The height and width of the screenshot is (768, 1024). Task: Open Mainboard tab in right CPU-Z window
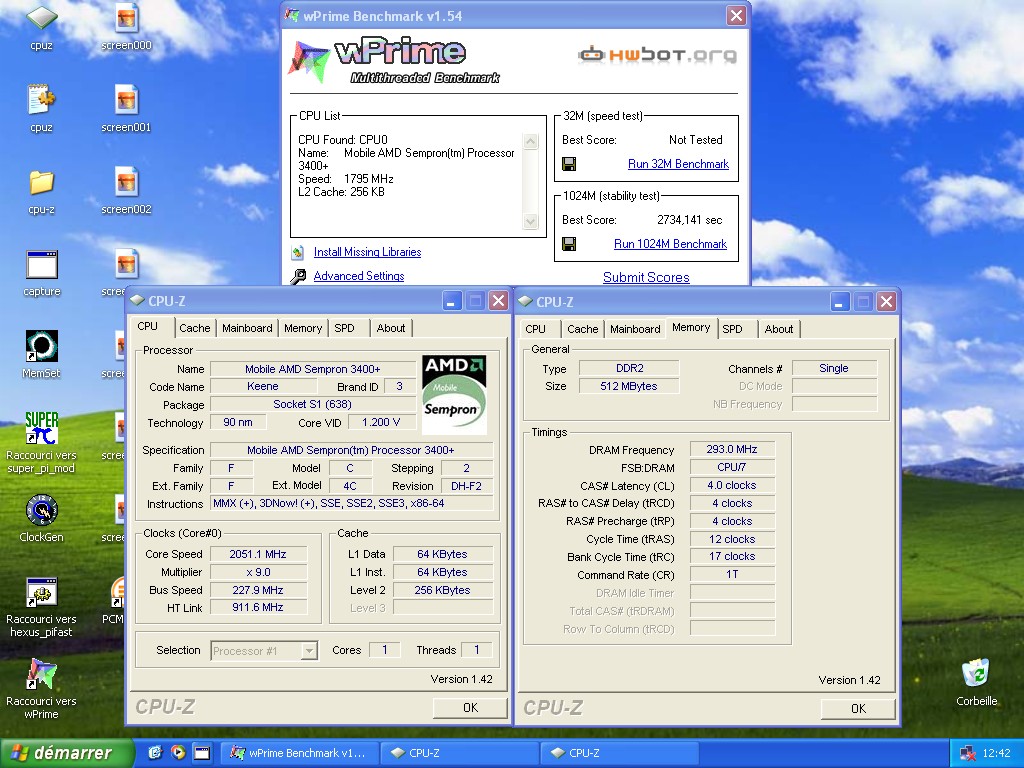click(635, 329)
